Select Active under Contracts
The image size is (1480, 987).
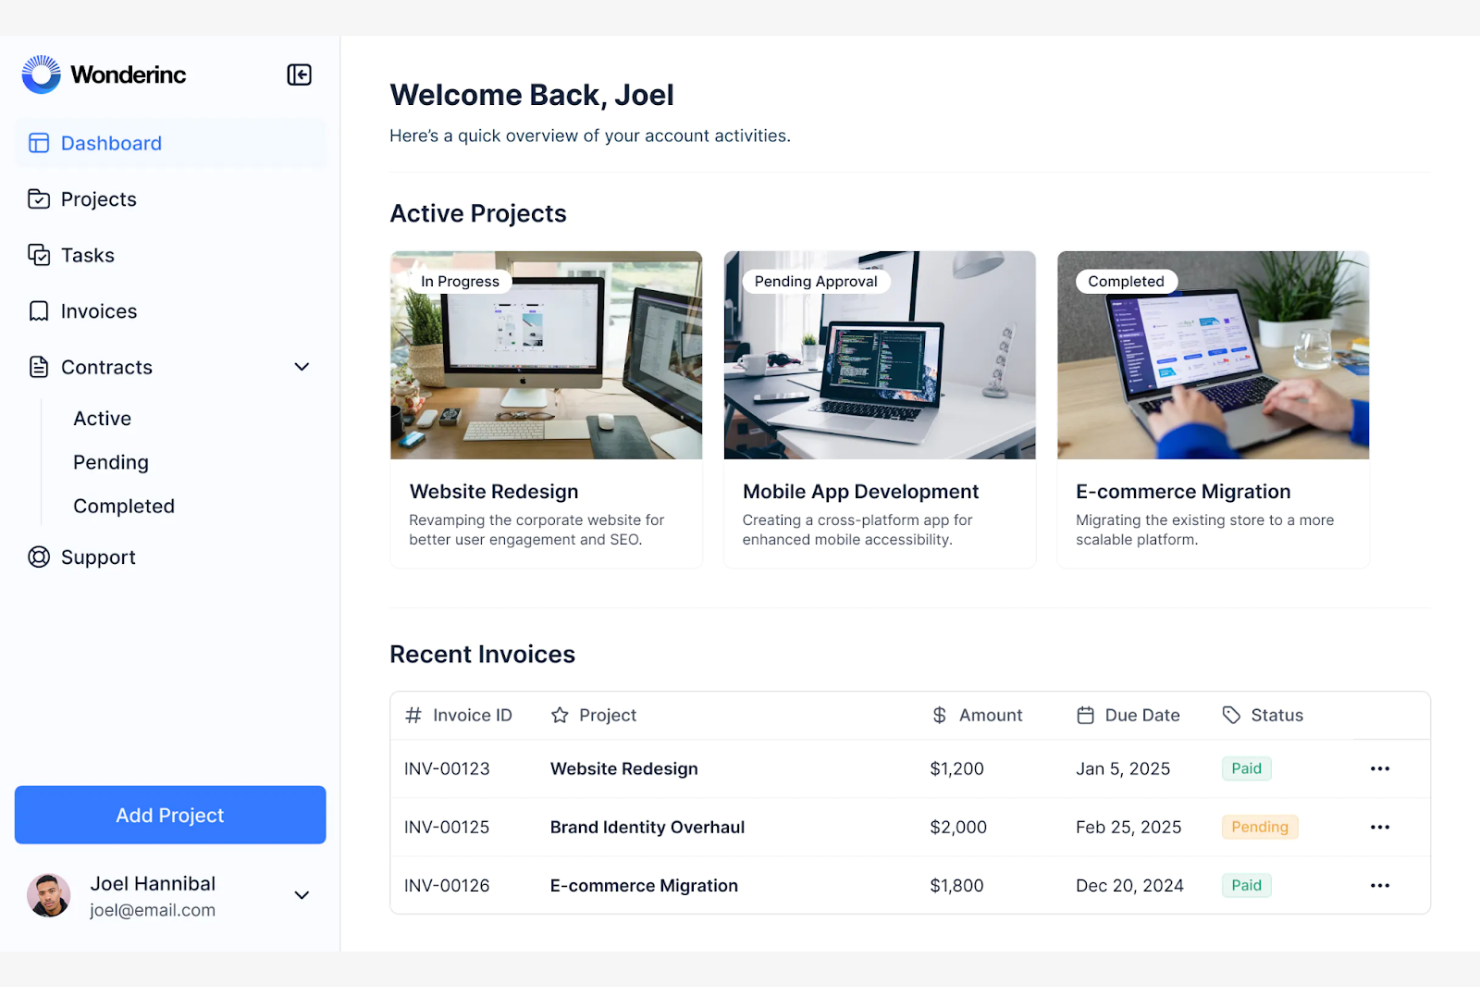[x=101, y=418]
